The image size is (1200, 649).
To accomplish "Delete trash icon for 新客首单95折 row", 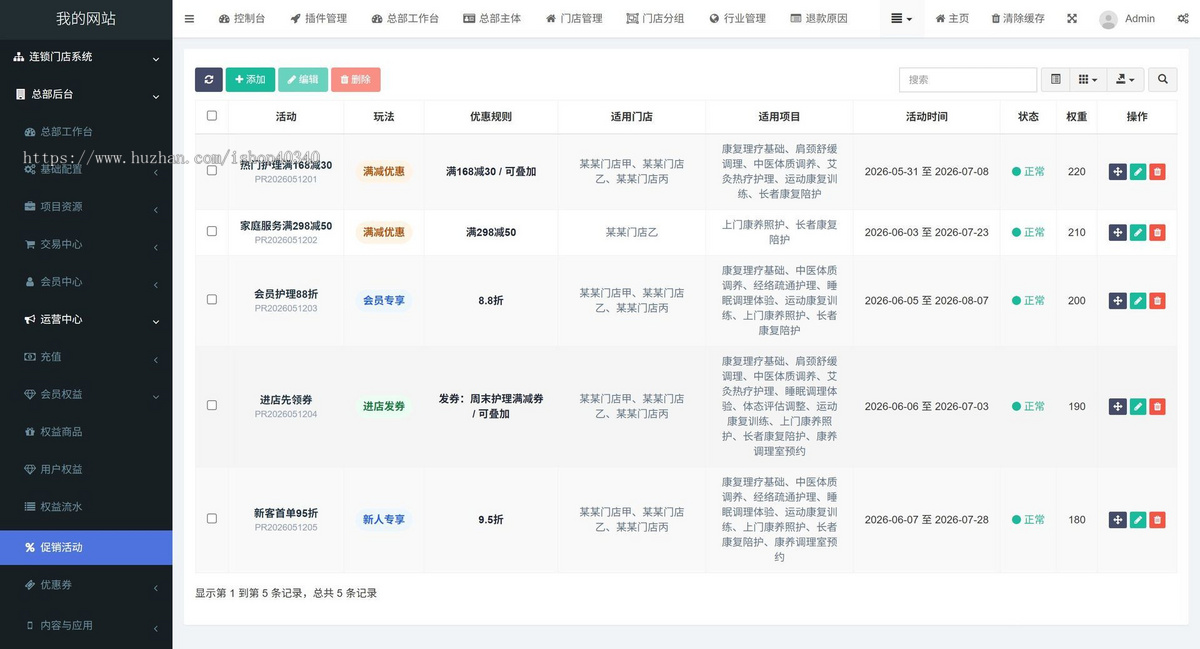I will [1157, 519].
